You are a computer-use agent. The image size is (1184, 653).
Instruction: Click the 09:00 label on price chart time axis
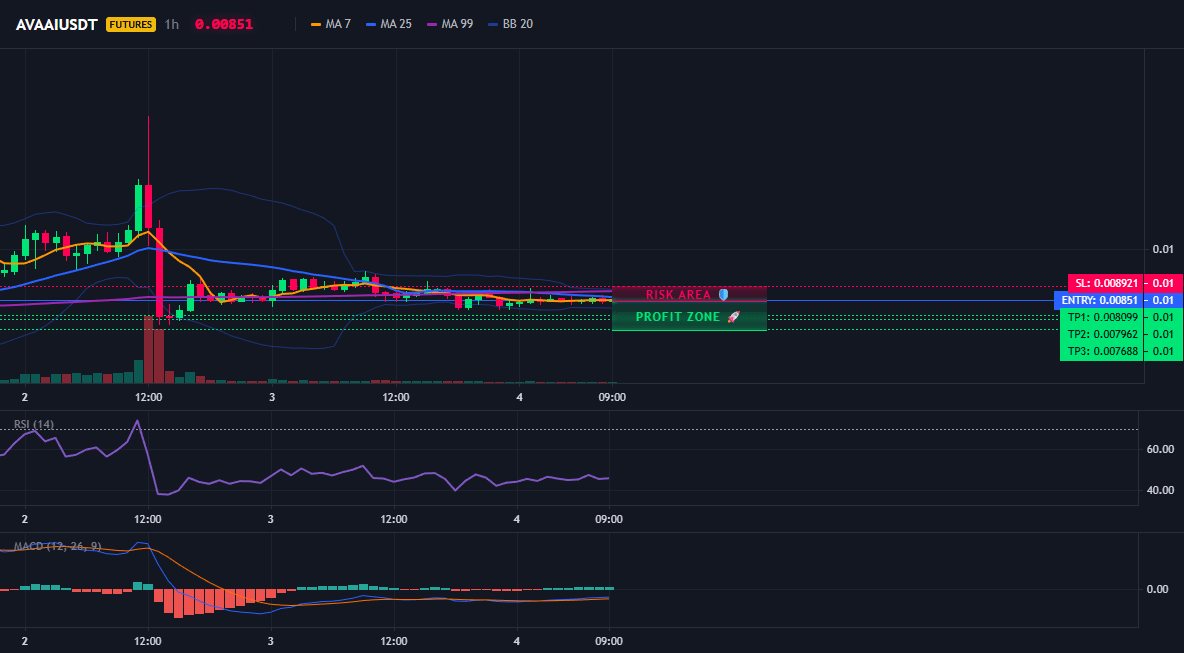coord(612,397)
